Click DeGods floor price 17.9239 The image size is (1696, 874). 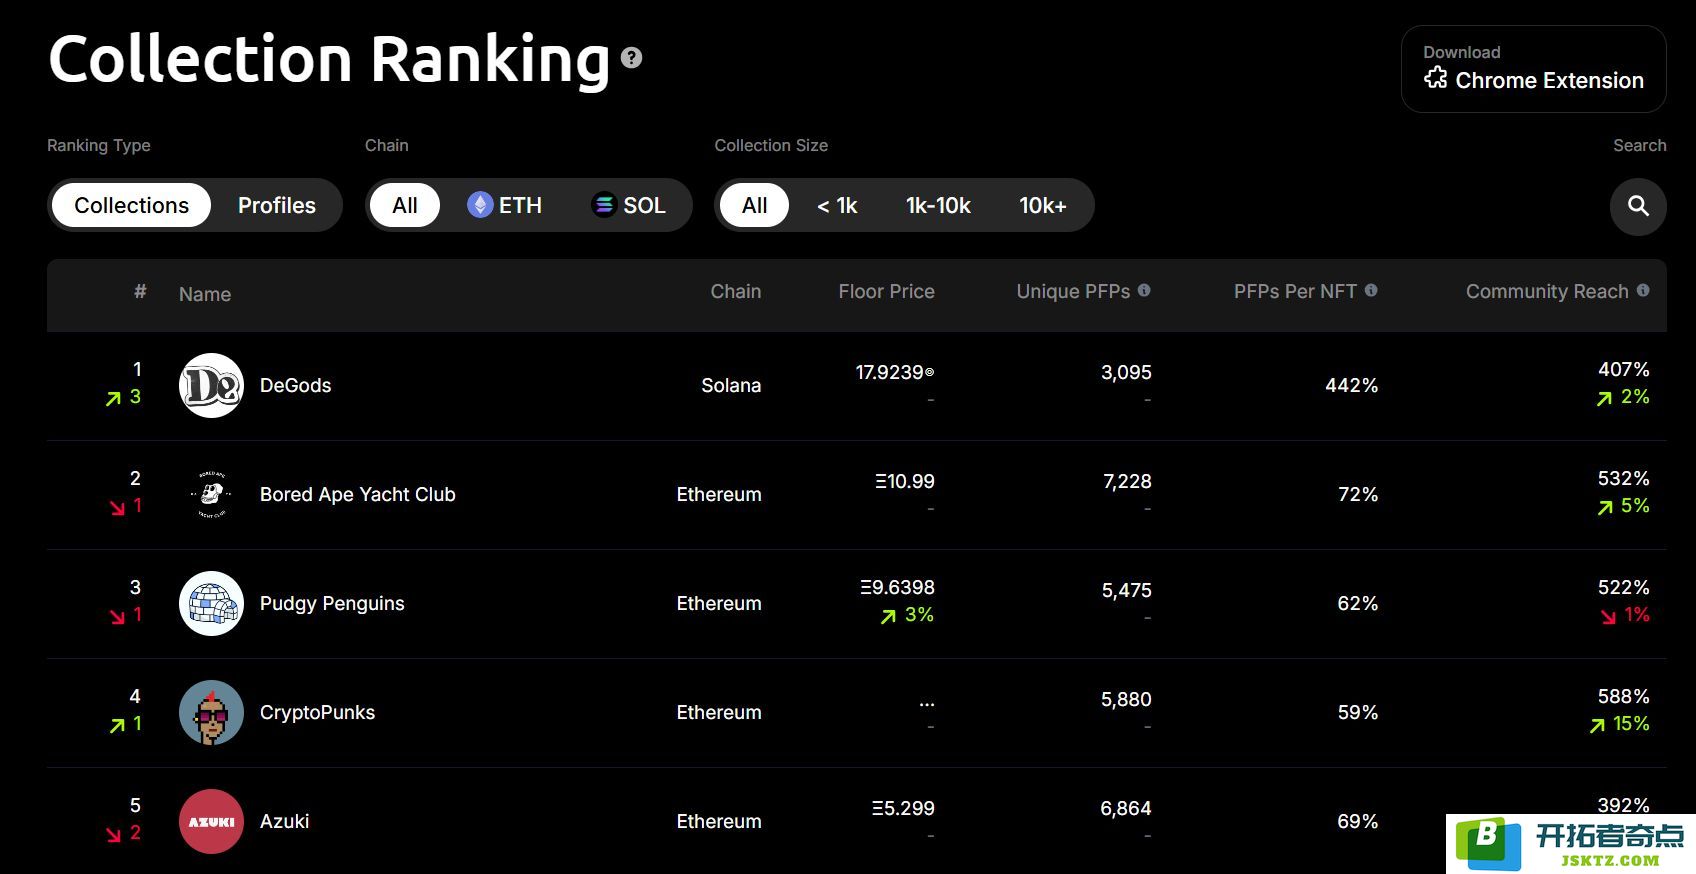(x=894, y=372)
